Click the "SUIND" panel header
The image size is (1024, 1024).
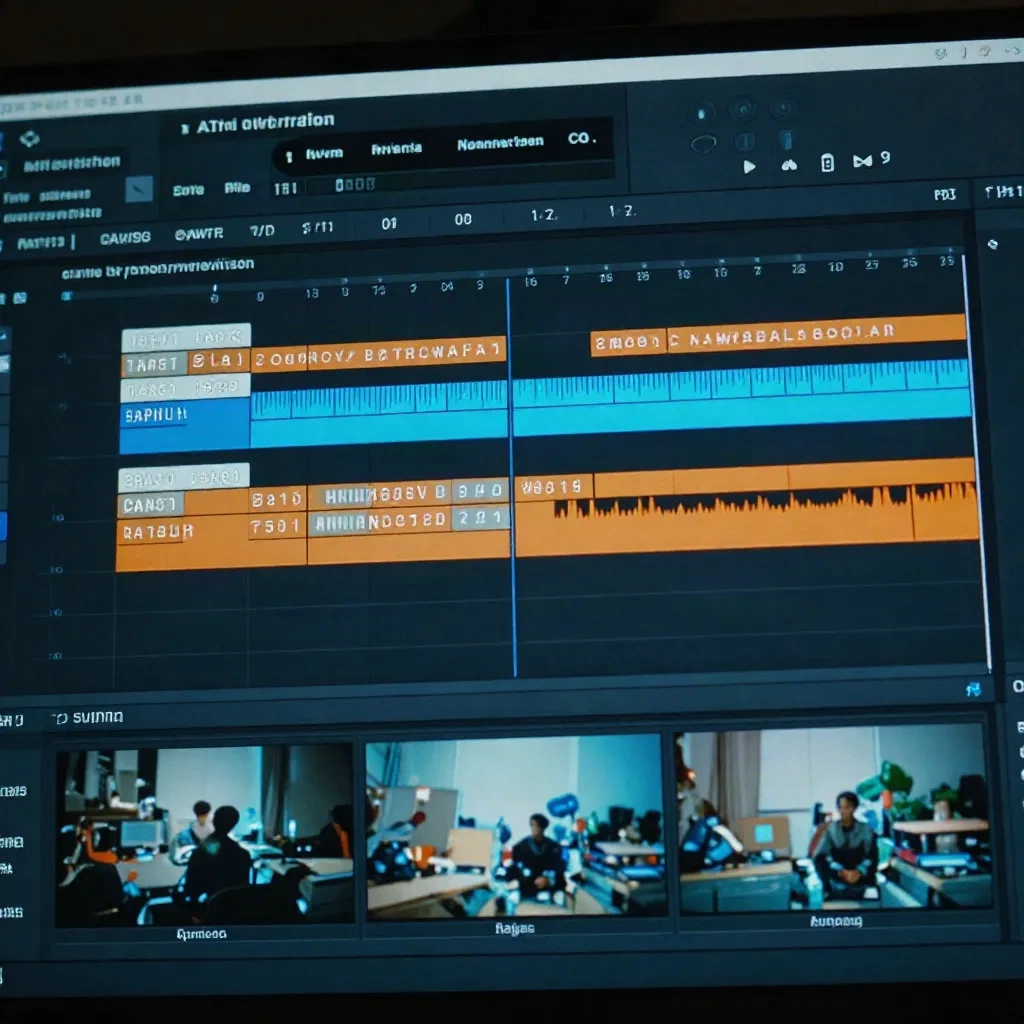[98, 717]
